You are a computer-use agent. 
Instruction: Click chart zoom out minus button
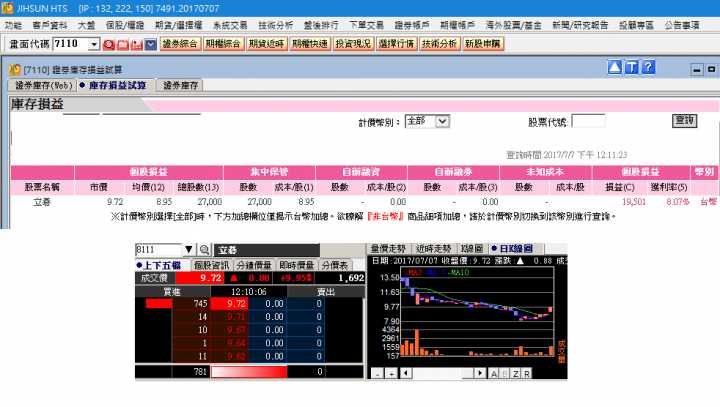377,373
